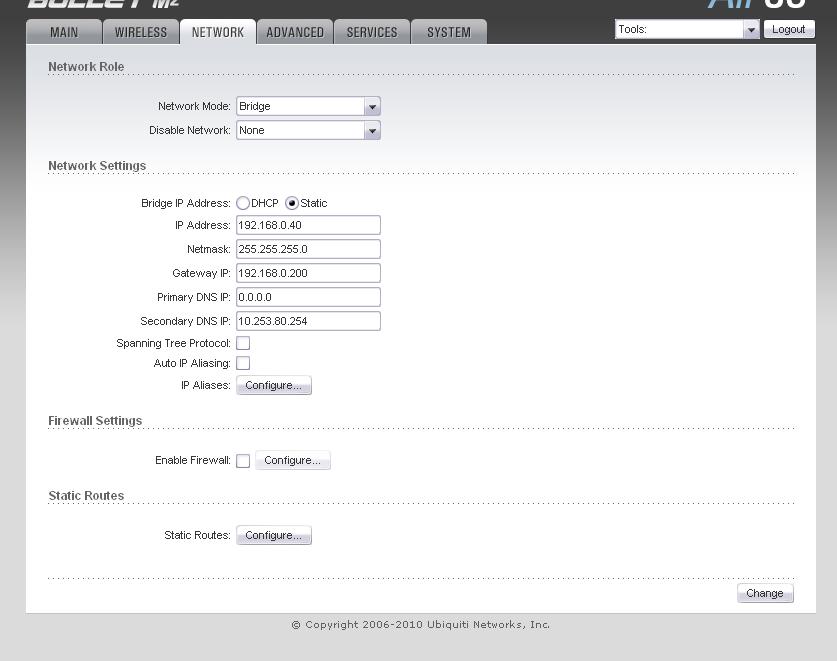Click the Change button
837x661 pixels.
765,593
